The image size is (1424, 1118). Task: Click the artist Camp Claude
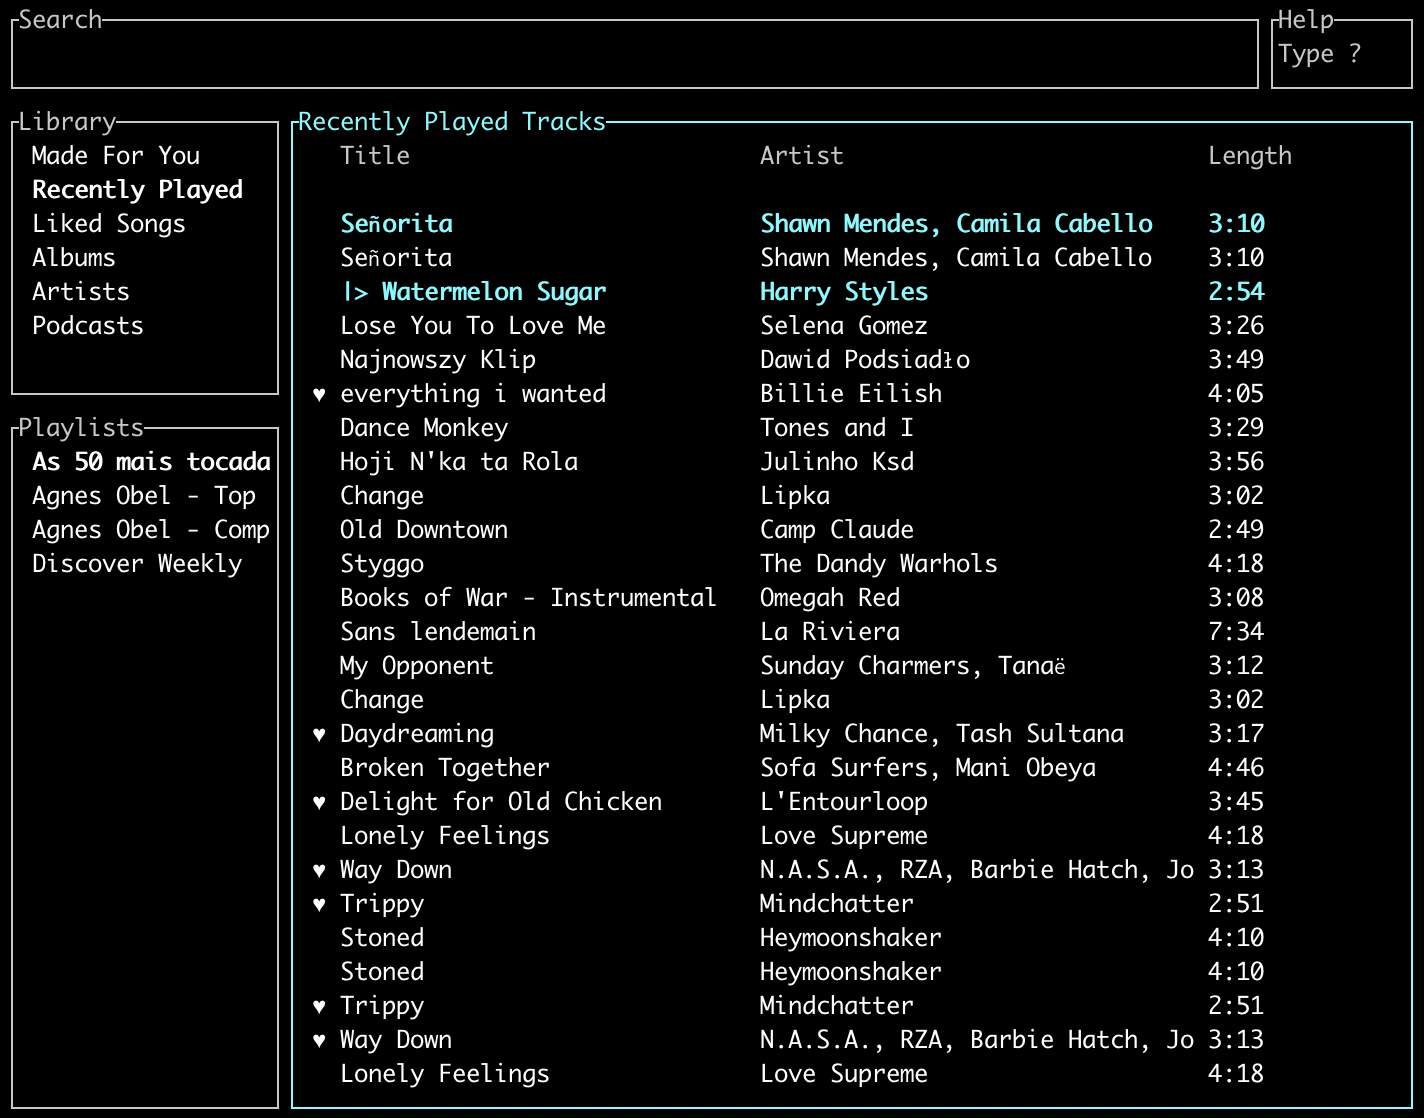point(837,530)
